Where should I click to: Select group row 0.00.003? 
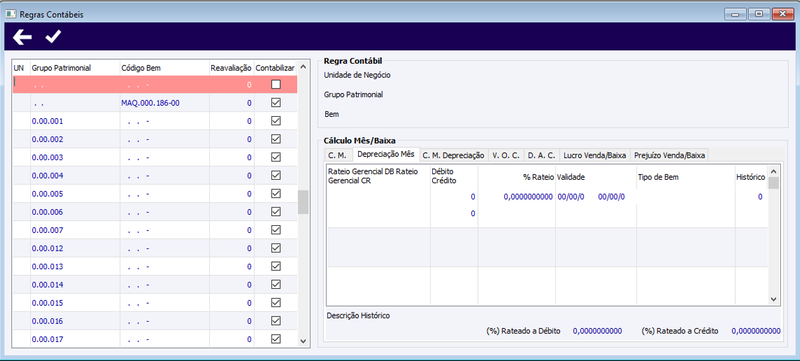[155, 157]
